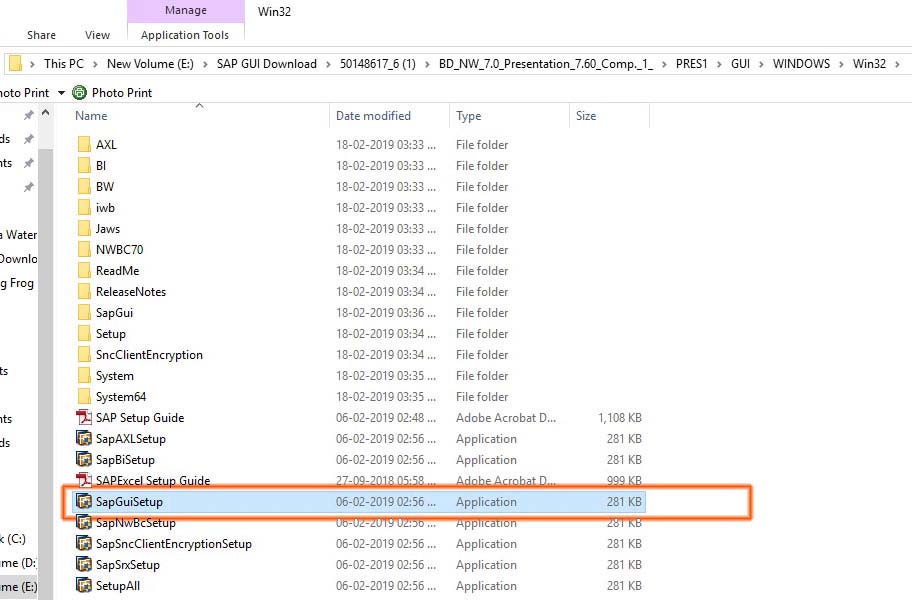
Task: Open the BI folder icon
Action: (84, 165)
